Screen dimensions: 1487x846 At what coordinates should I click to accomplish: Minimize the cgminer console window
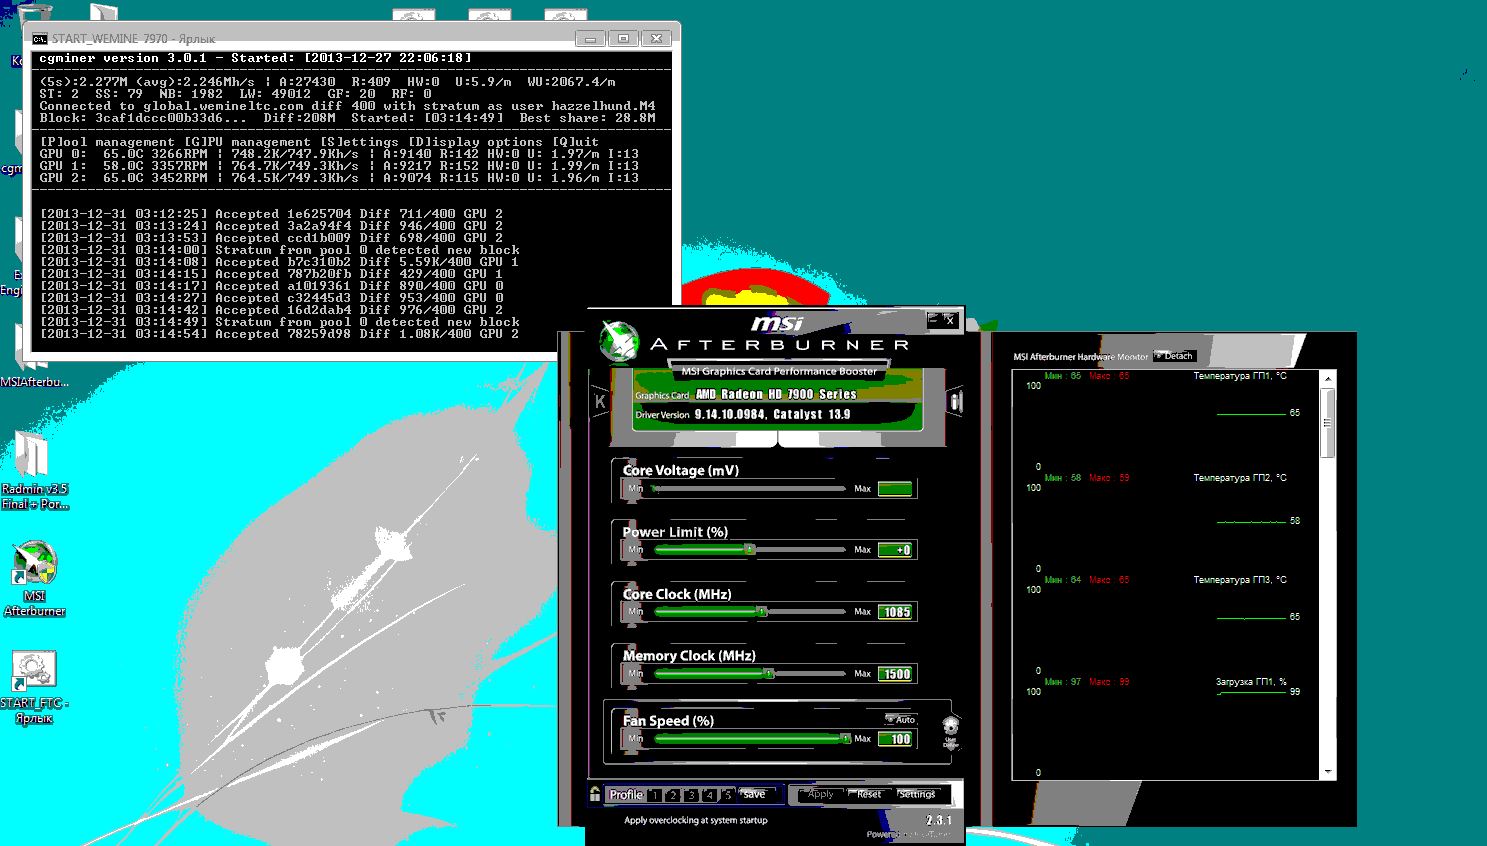590,39
